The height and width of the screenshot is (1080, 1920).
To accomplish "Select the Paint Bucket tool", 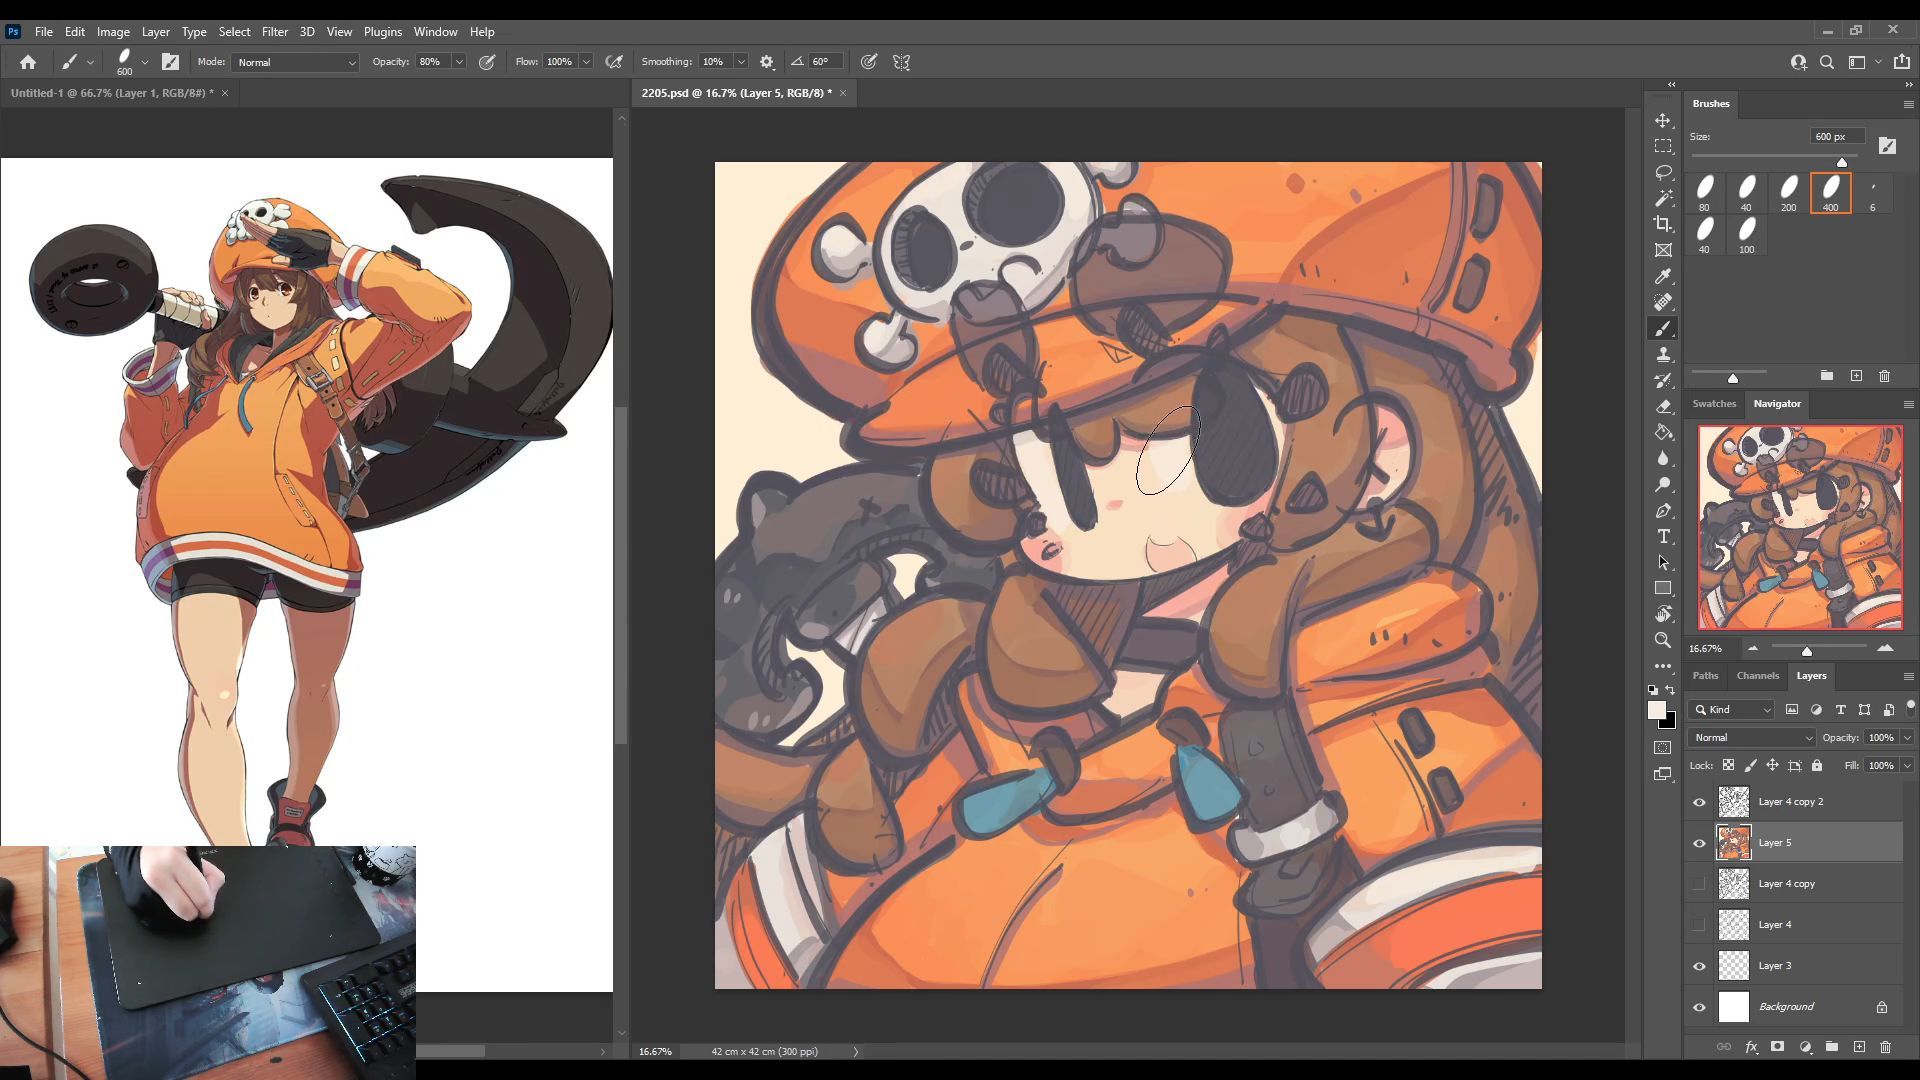I will click(1663, 433).
